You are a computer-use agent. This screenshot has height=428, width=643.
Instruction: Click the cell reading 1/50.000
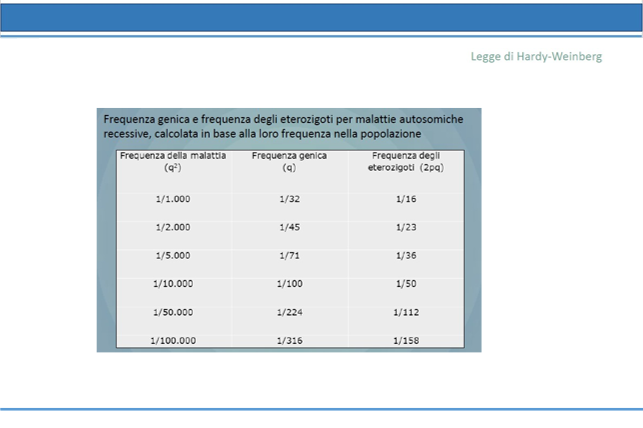click(173, 312)
